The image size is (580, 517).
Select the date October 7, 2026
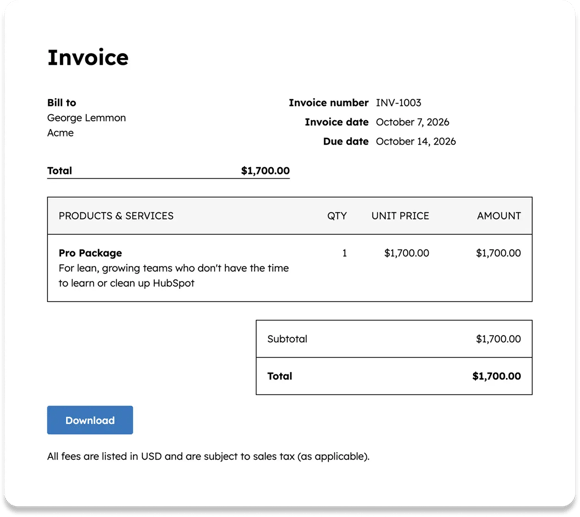tap(412, 122)
